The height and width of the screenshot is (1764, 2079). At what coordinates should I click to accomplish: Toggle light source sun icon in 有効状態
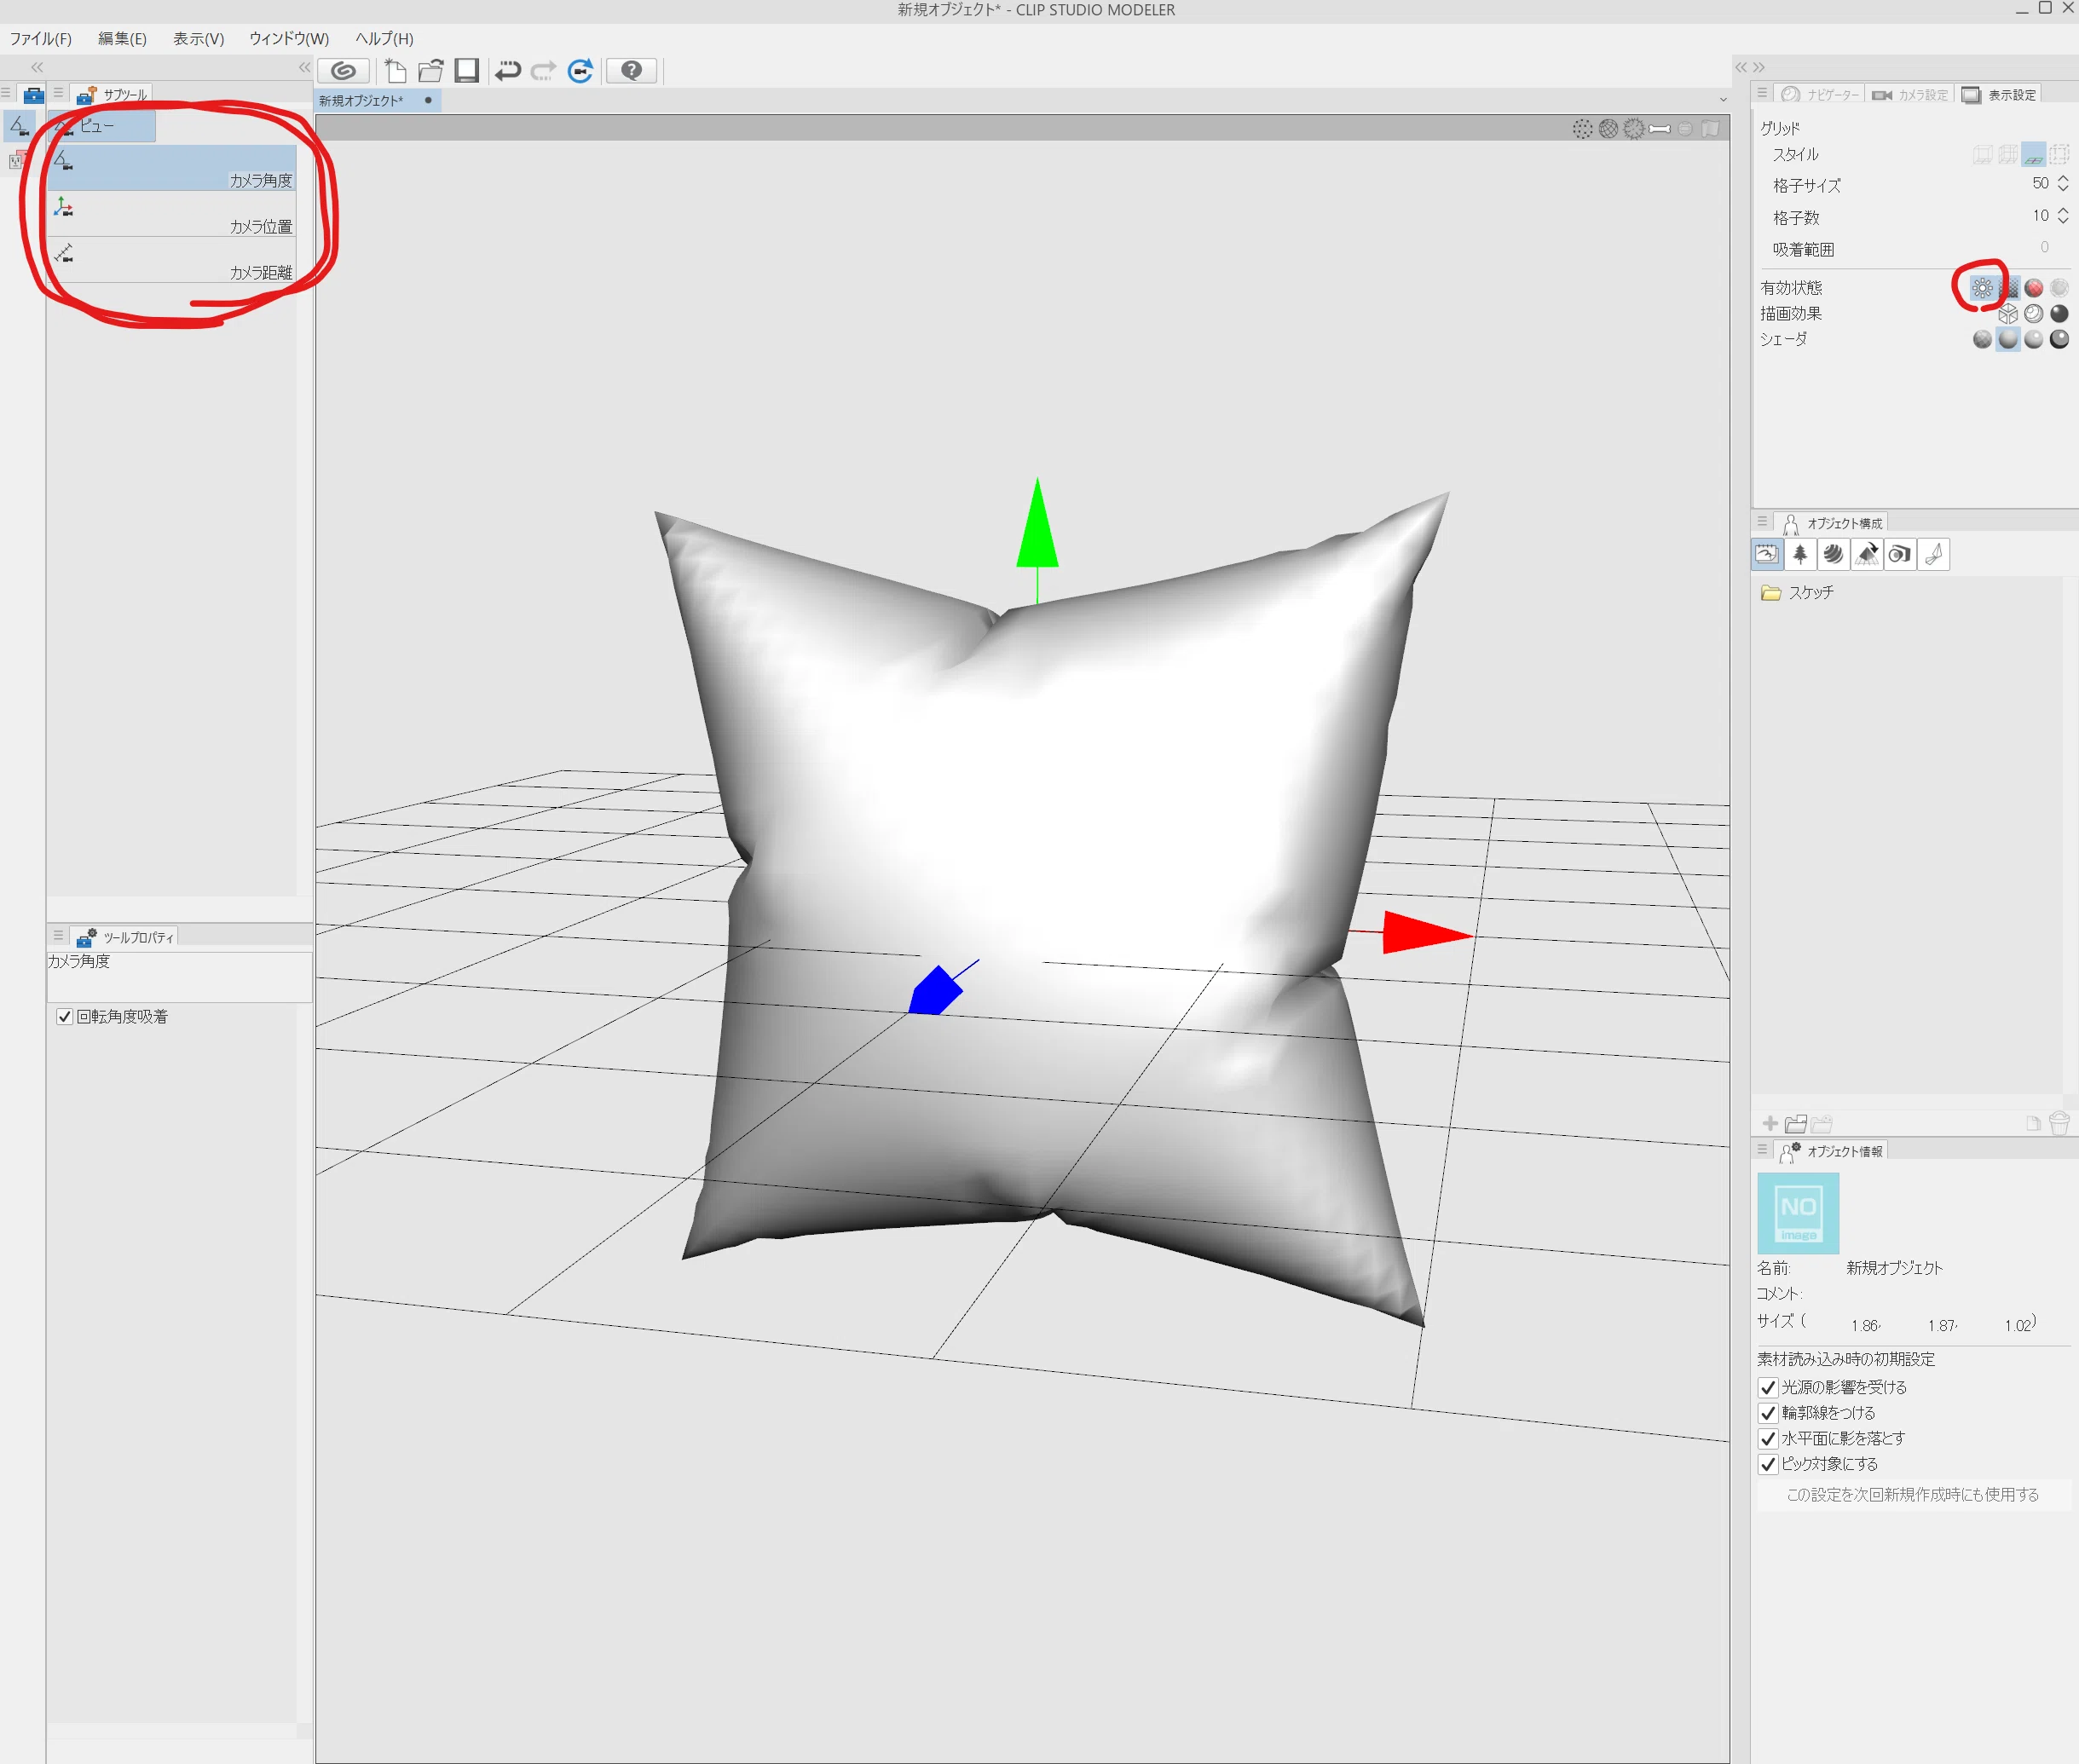pos(1982,288)
